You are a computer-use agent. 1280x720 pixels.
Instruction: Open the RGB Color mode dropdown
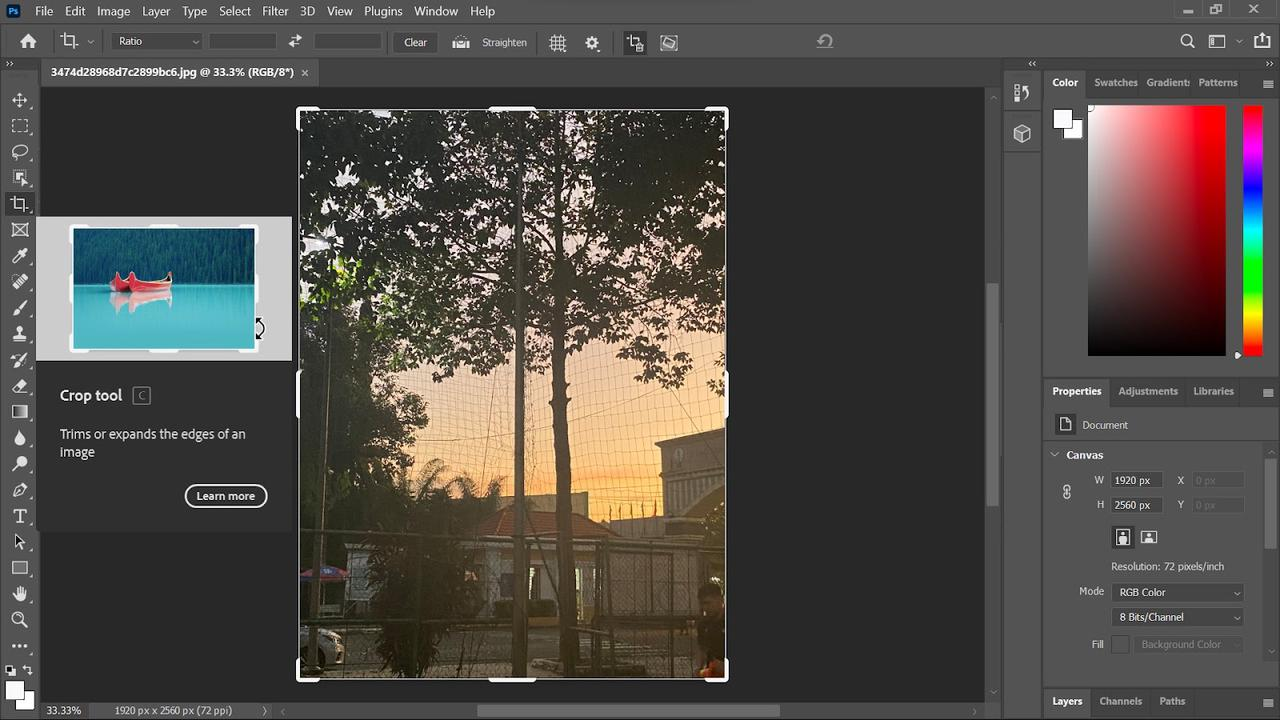(x=1177, y=591)
